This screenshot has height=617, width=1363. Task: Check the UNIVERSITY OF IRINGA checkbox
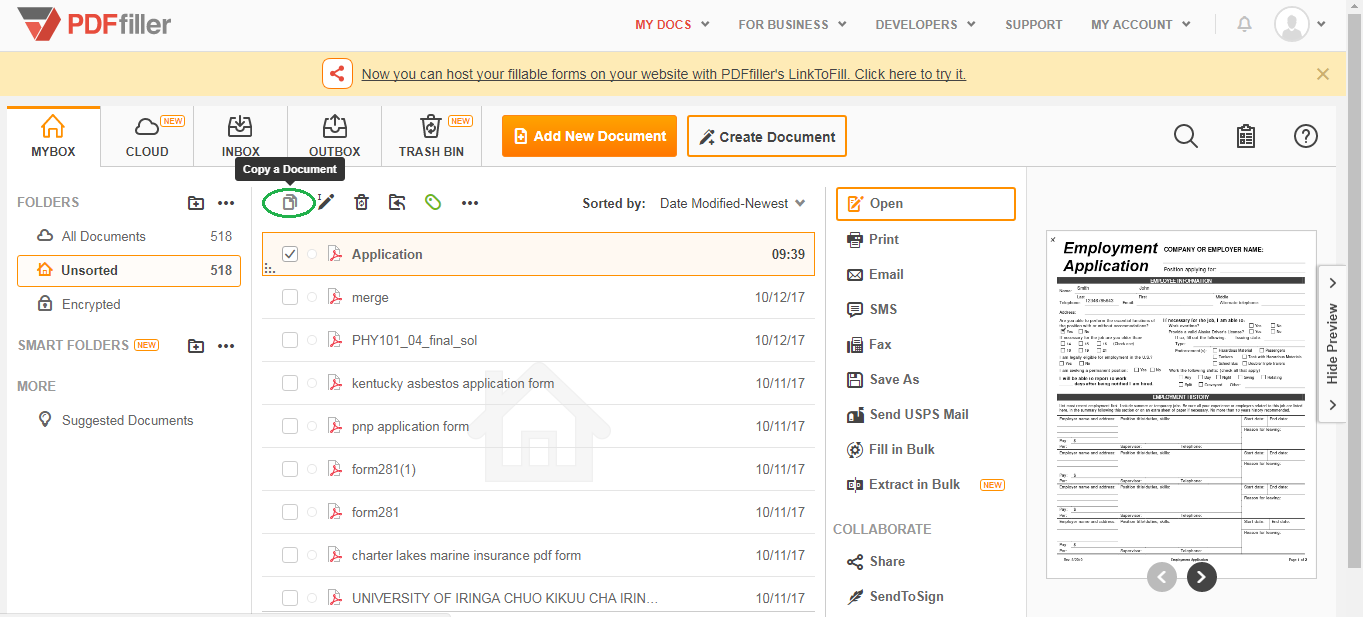[x=290, y=598]
